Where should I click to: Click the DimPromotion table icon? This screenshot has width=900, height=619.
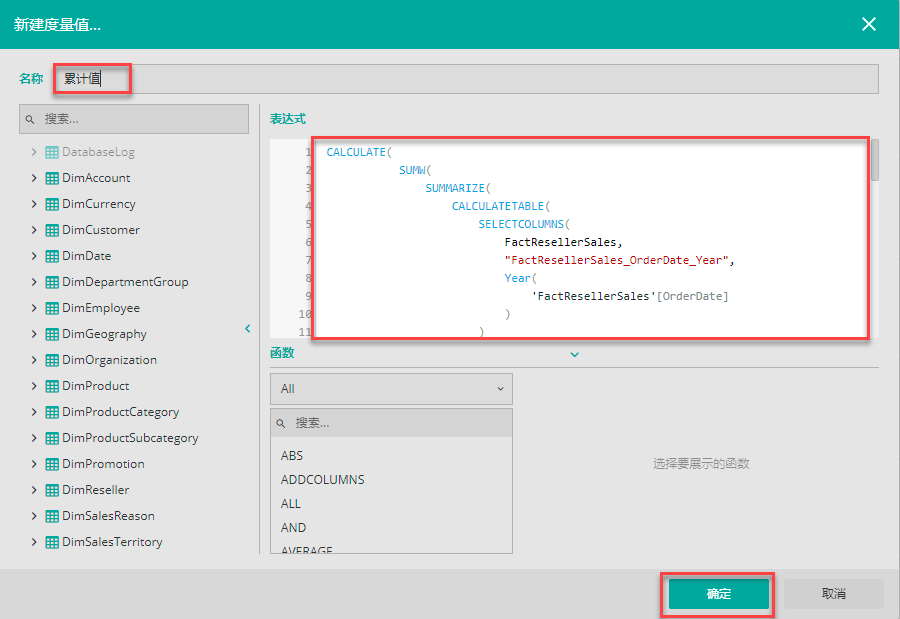tap(52, 464)
